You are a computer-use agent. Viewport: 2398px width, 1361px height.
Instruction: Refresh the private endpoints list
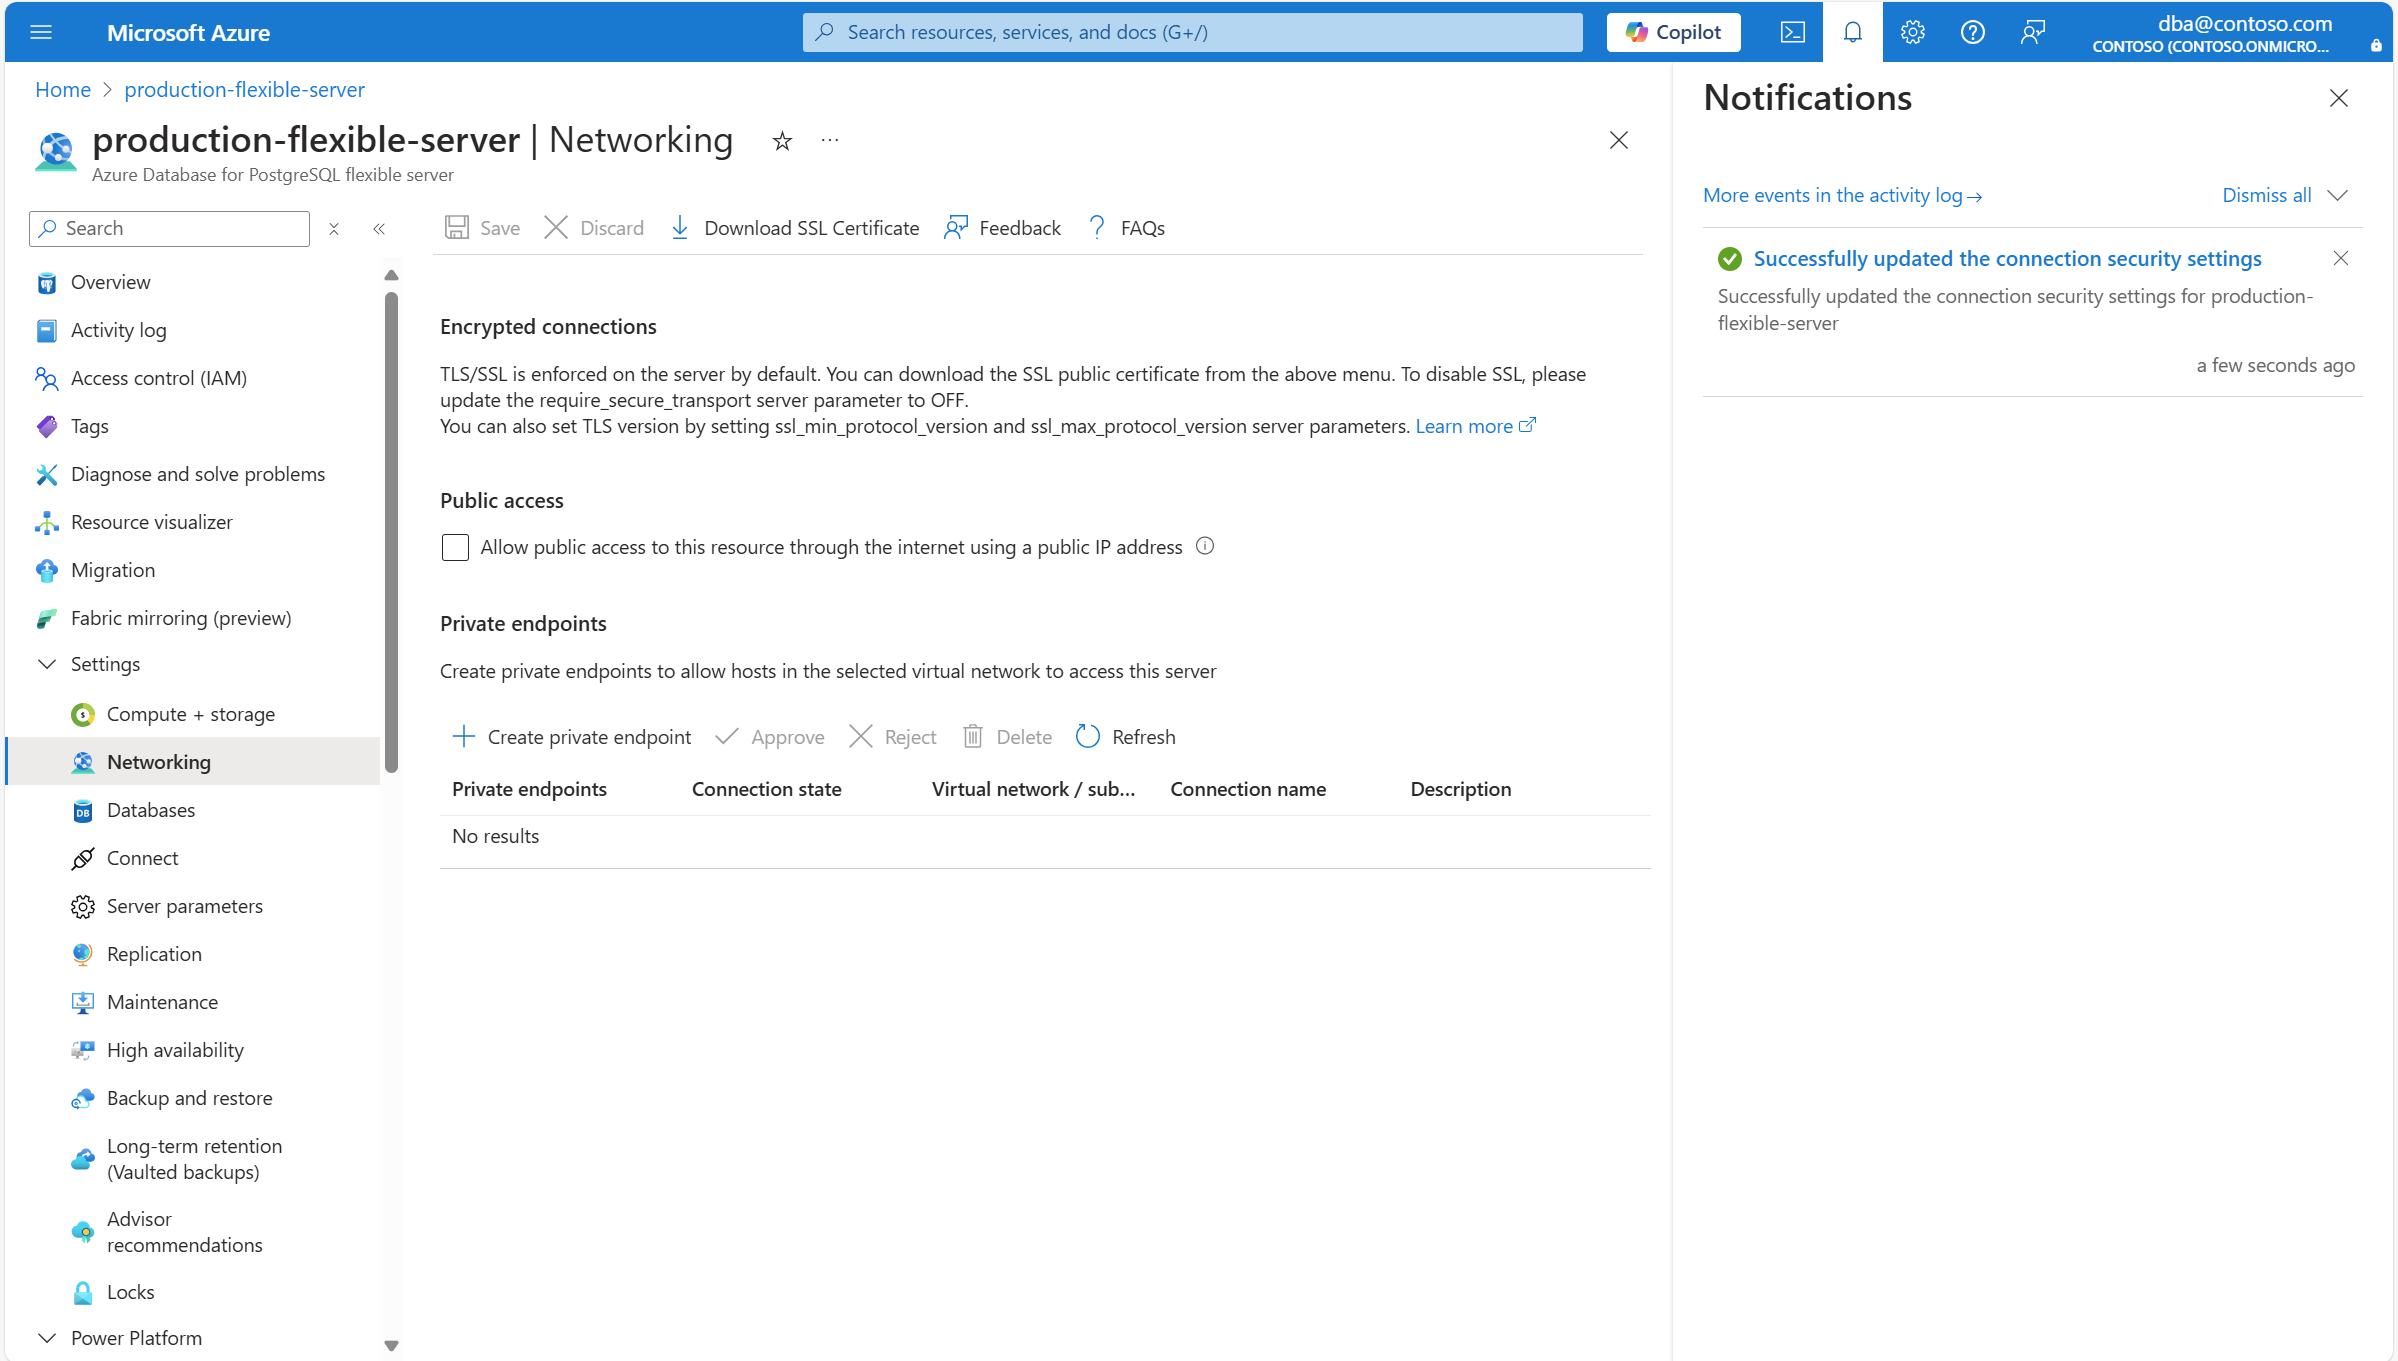pos(1125,736)
